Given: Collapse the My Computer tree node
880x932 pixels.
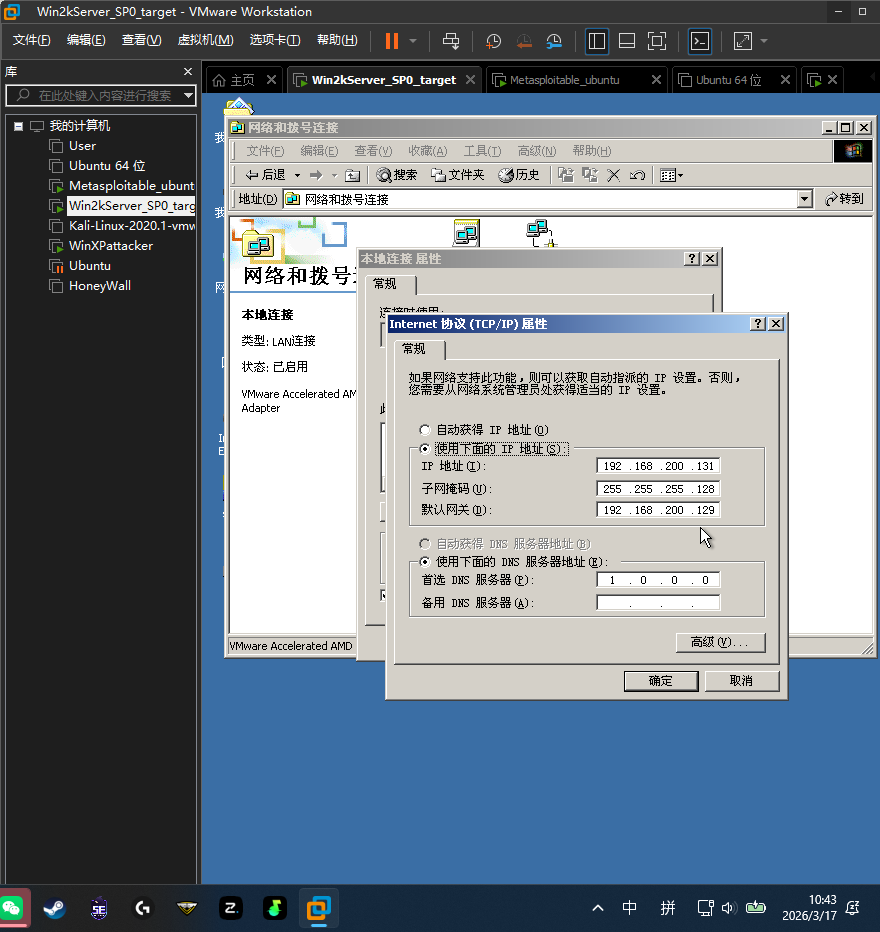Looking at the screenshot, I should coord(18,126).
